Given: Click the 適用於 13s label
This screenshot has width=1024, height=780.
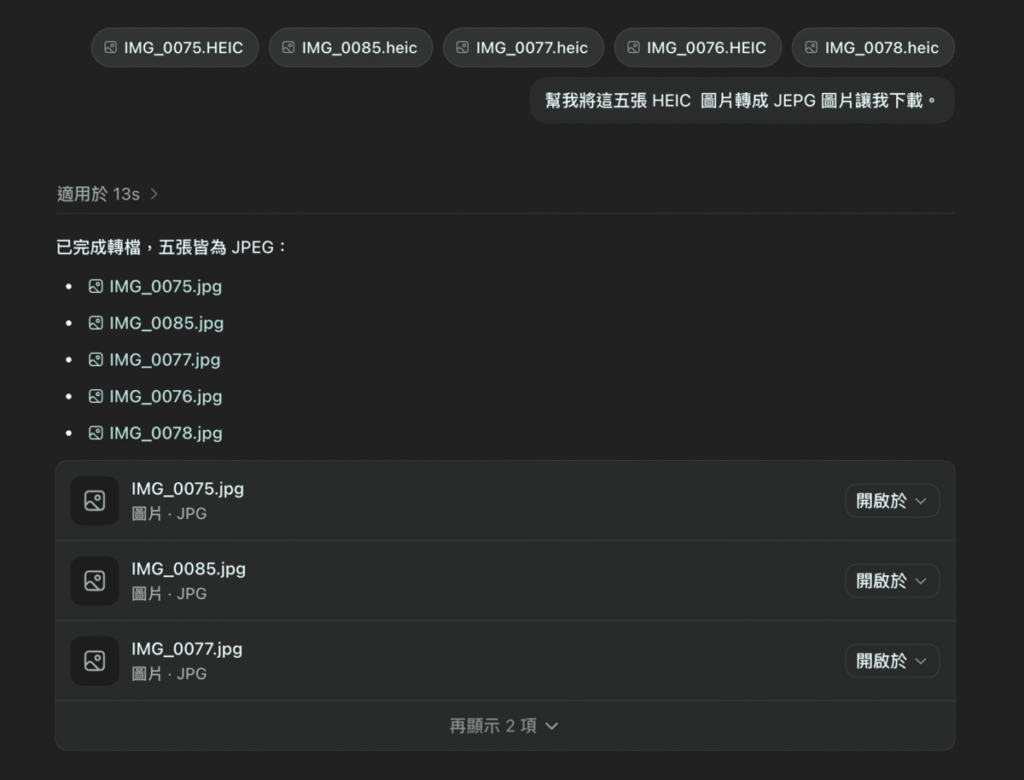Looking at the screenshot, I should tap(99, 194).
